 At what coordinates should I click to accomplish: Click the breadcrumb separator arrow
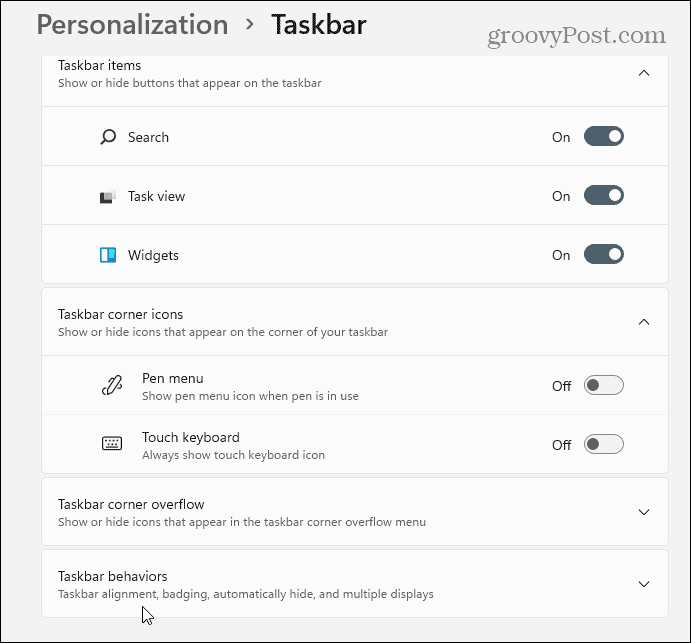(x=250, y=24)
